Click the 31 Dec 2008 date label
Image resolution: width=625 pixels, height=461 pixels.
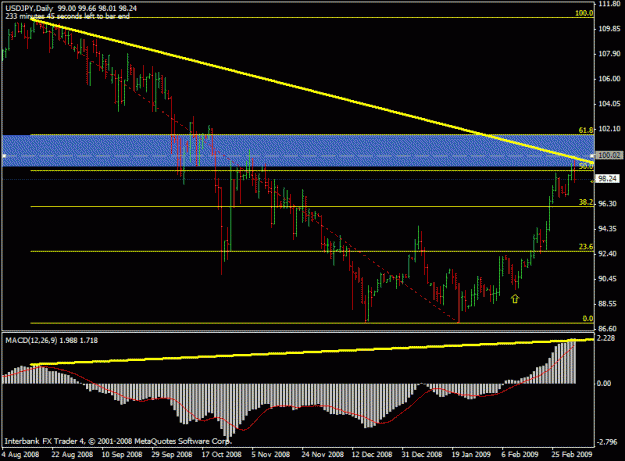pyautogui.click(x=422, y=454)
